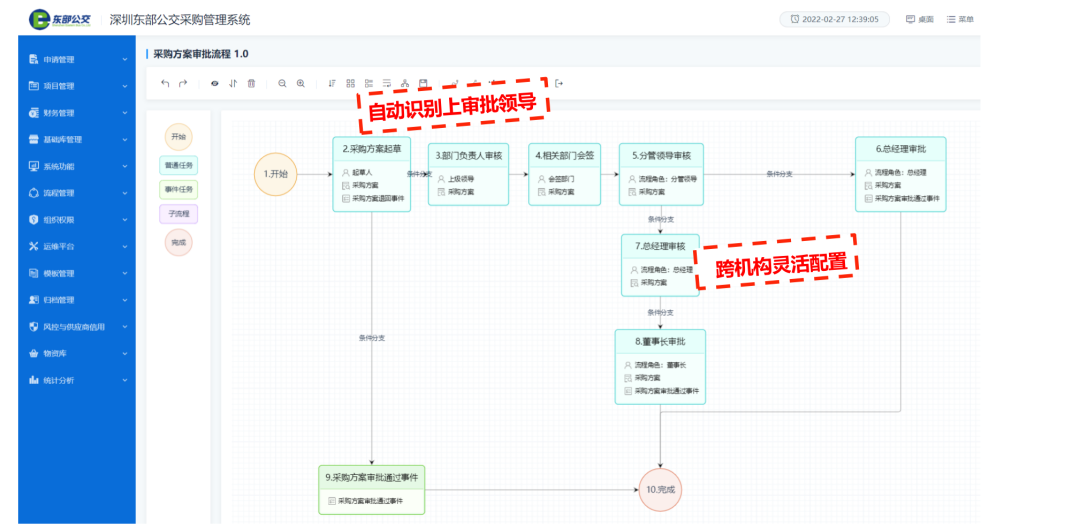The height and width of the screenshot is (528, 1080).
Task: Expand the 流程管理 sidebar menu
Action: coord(78,193)
